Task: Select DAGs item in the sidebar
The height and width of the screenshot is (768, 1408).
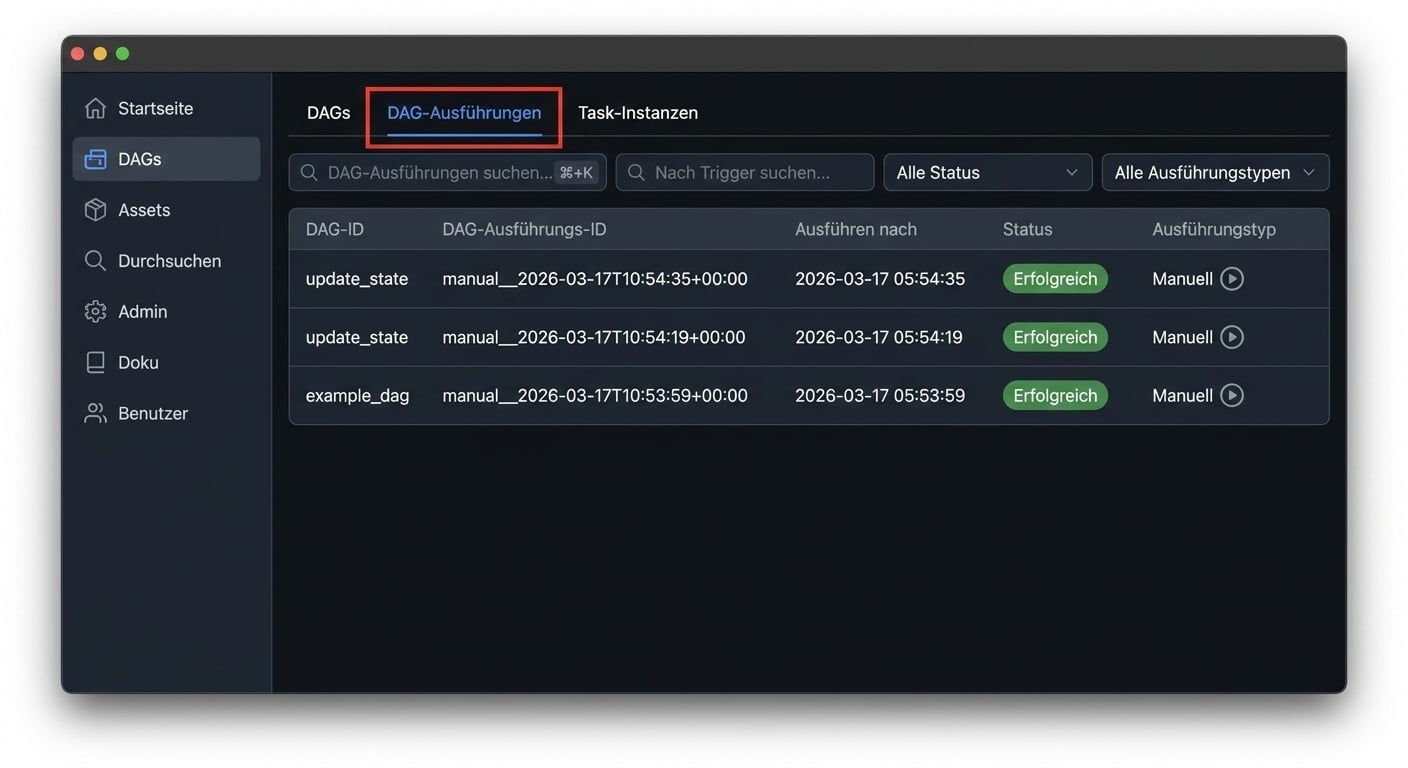Action: 166,159
